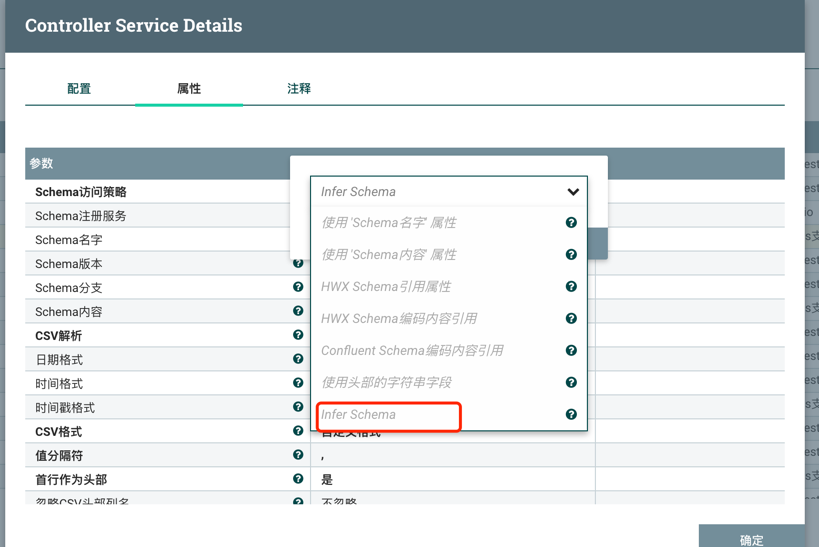Click the 首行作为头部 value cell 是

327,480
